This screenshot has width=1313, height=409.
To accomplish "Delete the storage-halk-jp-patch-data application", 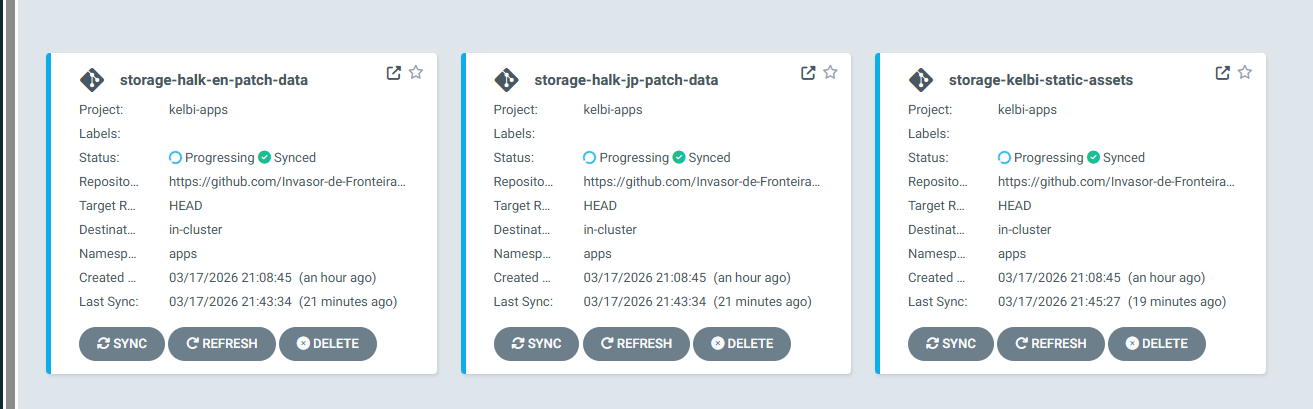I will point(742,343).
